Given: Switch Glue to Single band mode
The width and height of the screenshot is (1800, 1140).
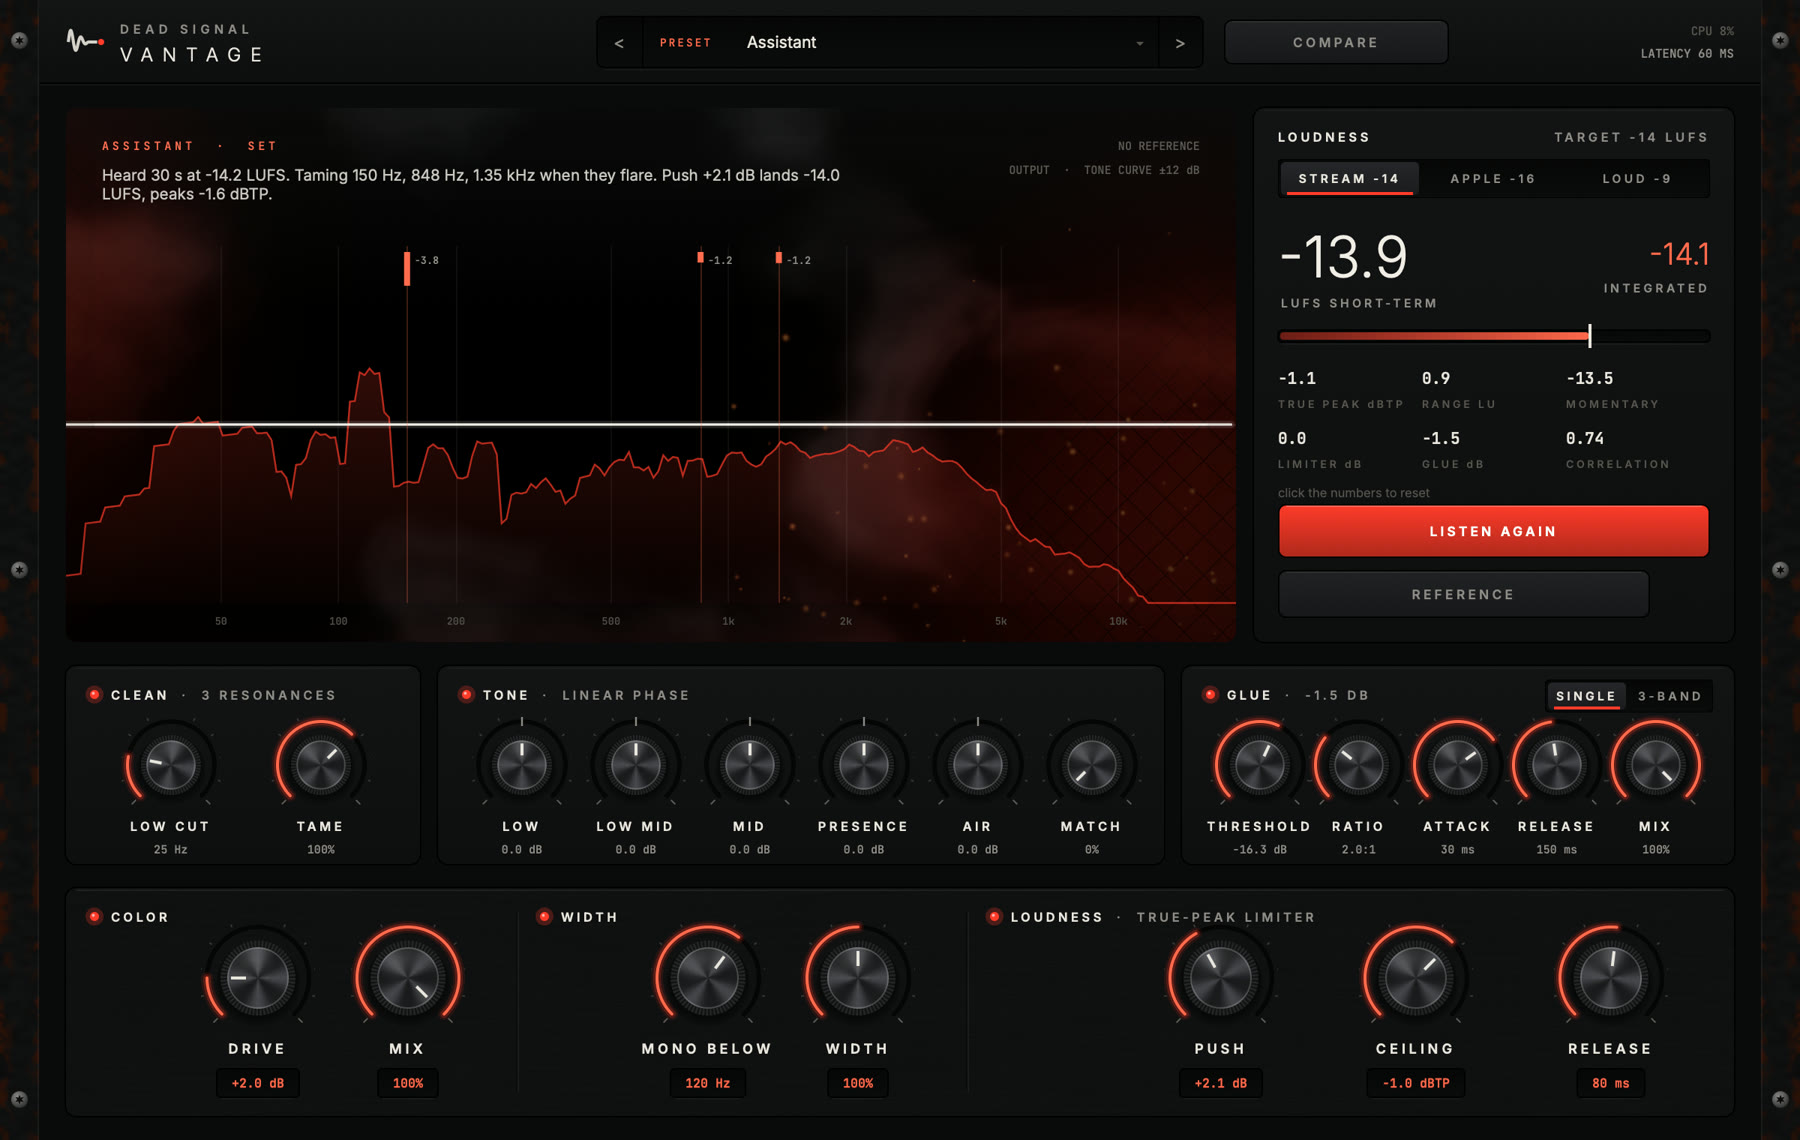Looking at the screenshot, I should tap(1586, 696).
